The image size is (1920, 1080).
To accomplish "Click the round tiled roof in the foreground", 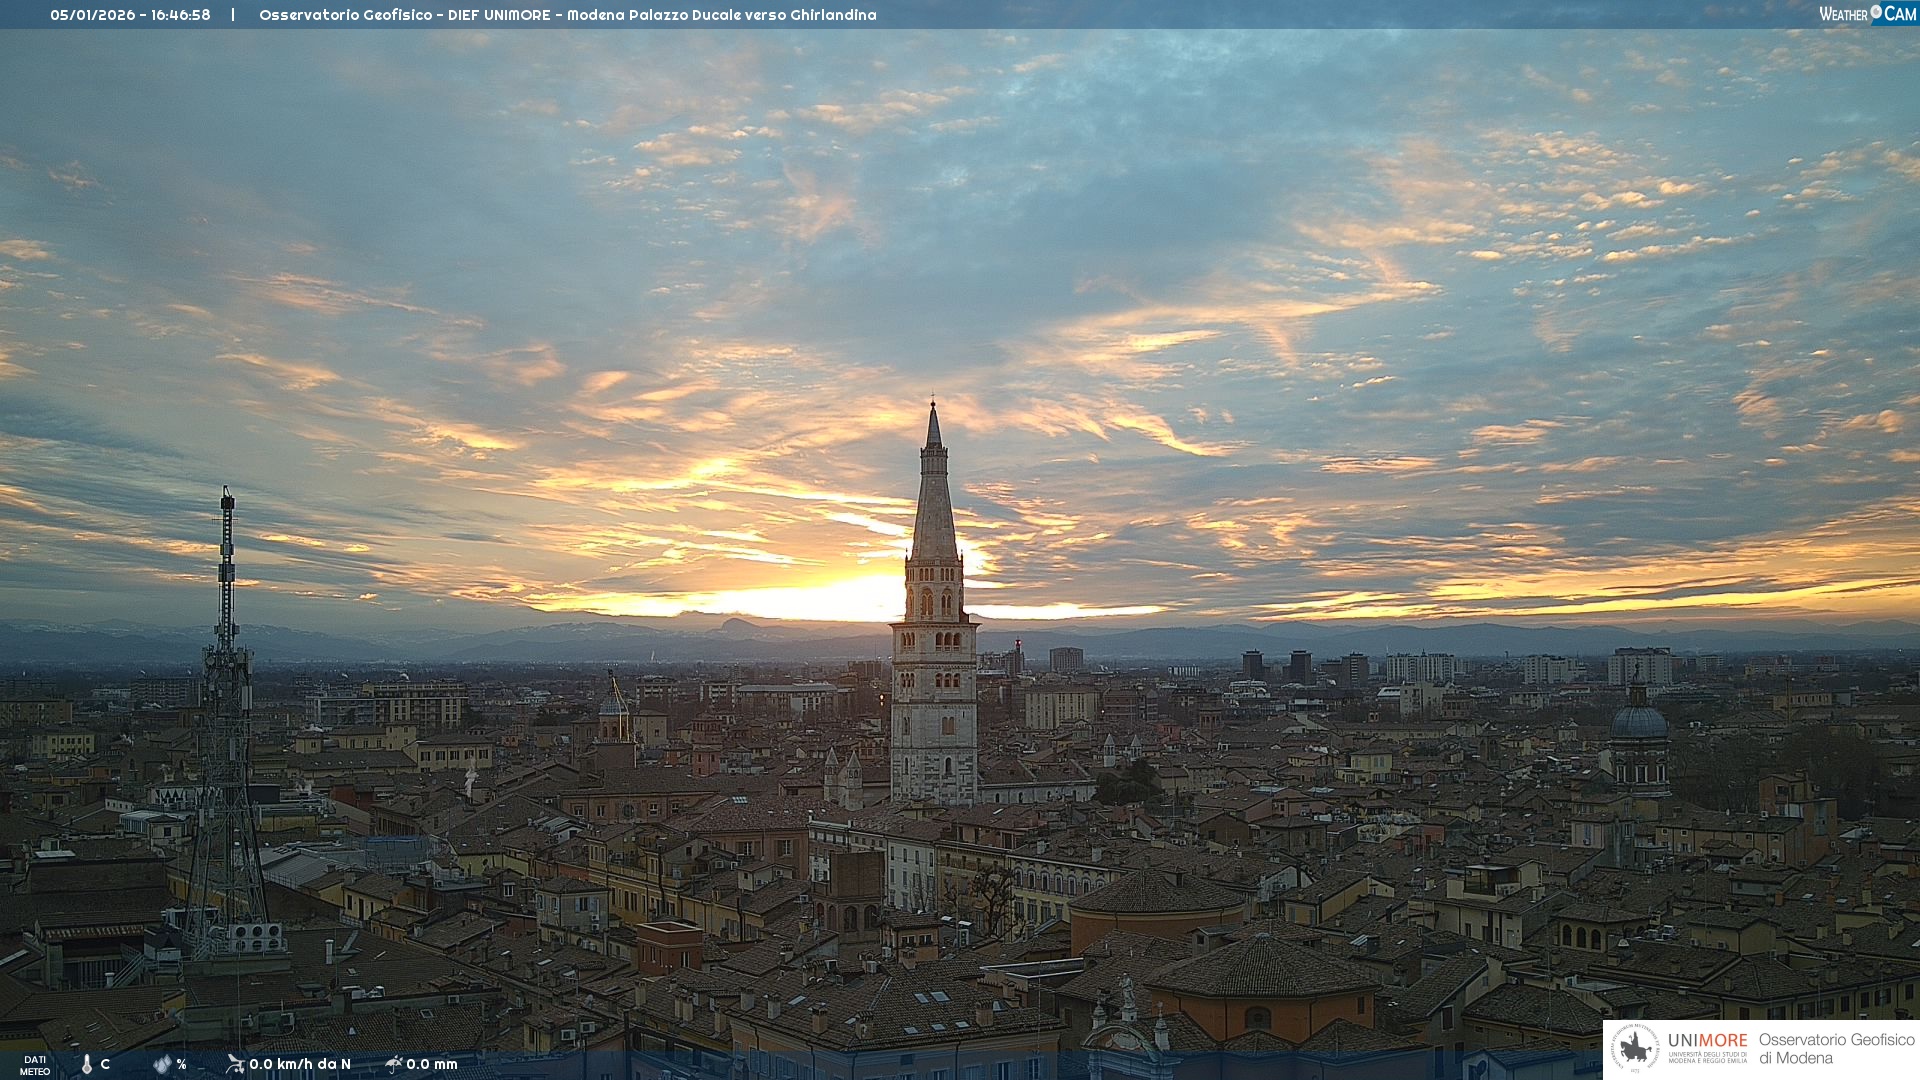I will pyautogui.click(x=1262, y=967).
